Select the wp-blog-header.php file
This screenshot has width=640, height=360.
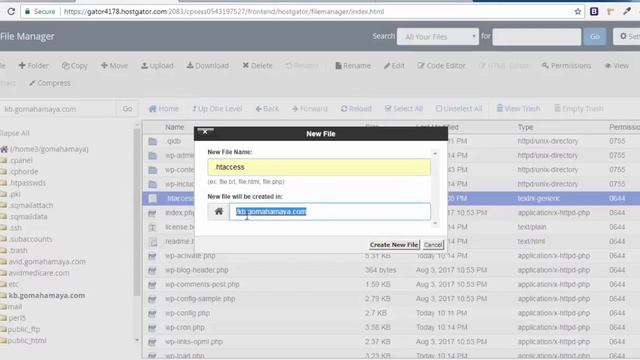[197, 270]
